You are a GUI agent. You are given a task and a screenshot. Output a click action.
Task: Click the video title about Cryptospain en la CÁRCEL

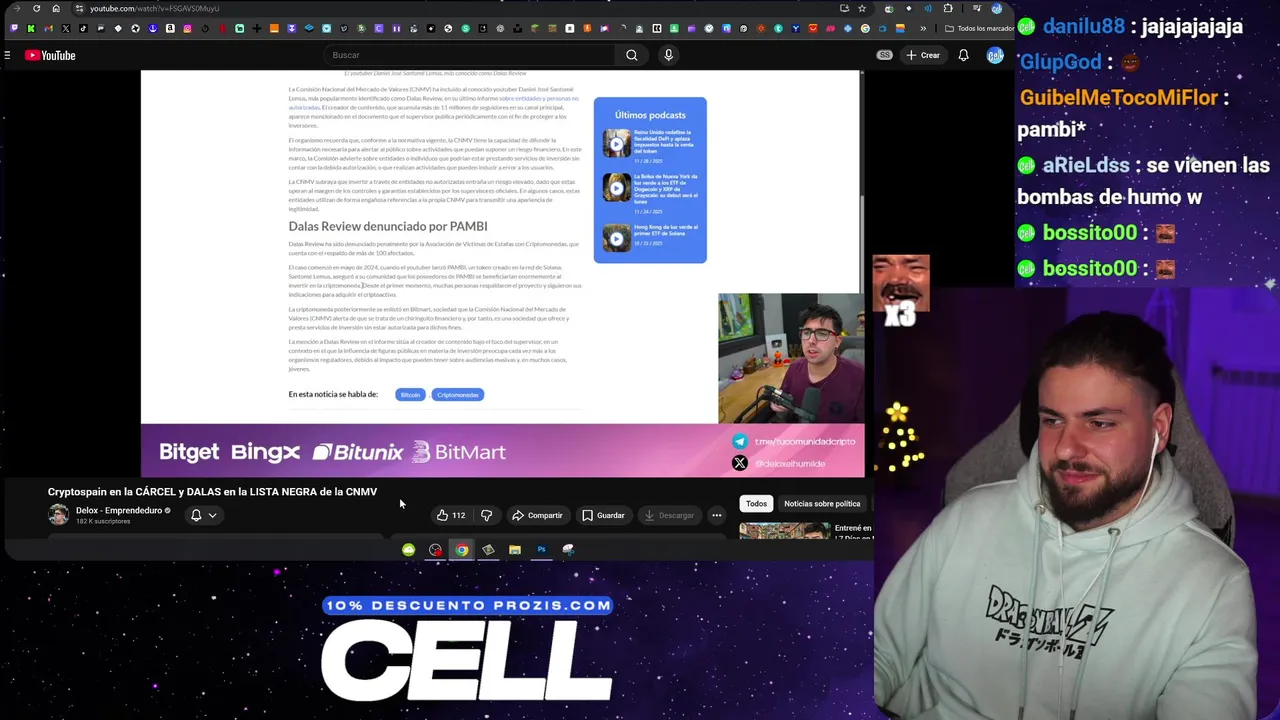click(x=212, y=492)
